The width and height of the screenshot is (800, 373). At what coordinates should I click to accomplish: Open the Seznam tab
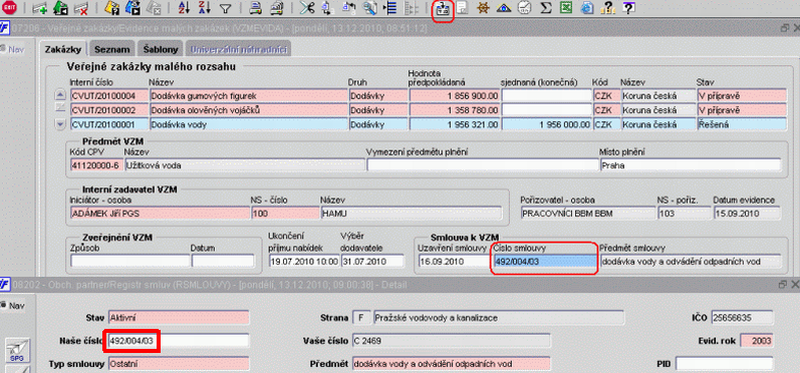(x=112, y=49)
